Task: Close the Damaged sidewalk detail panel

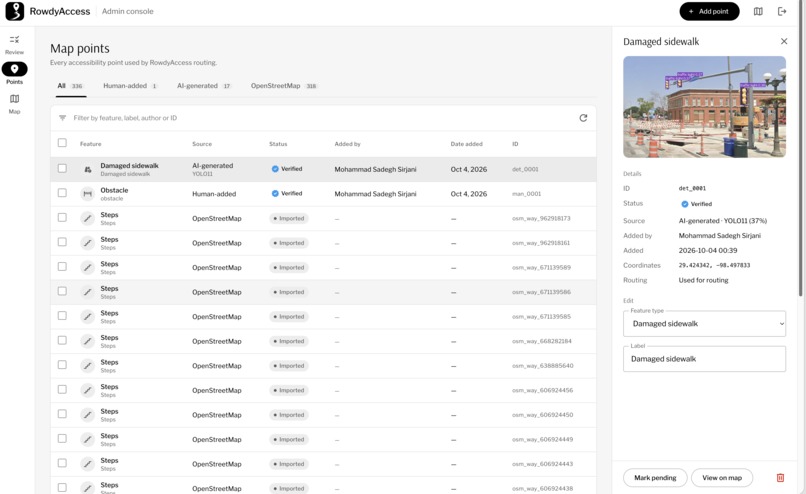Action: (x=784, y=41)
